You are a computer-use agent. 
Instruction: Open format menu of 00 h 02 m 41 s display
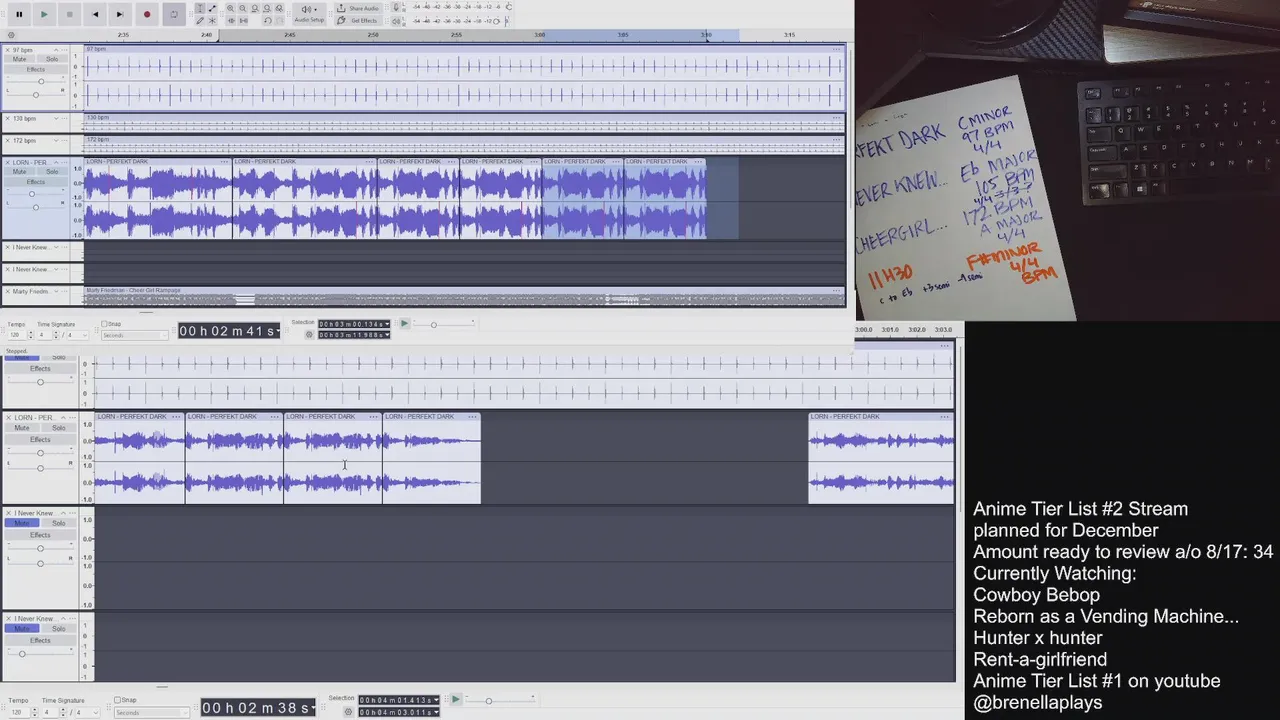[276, 331]
